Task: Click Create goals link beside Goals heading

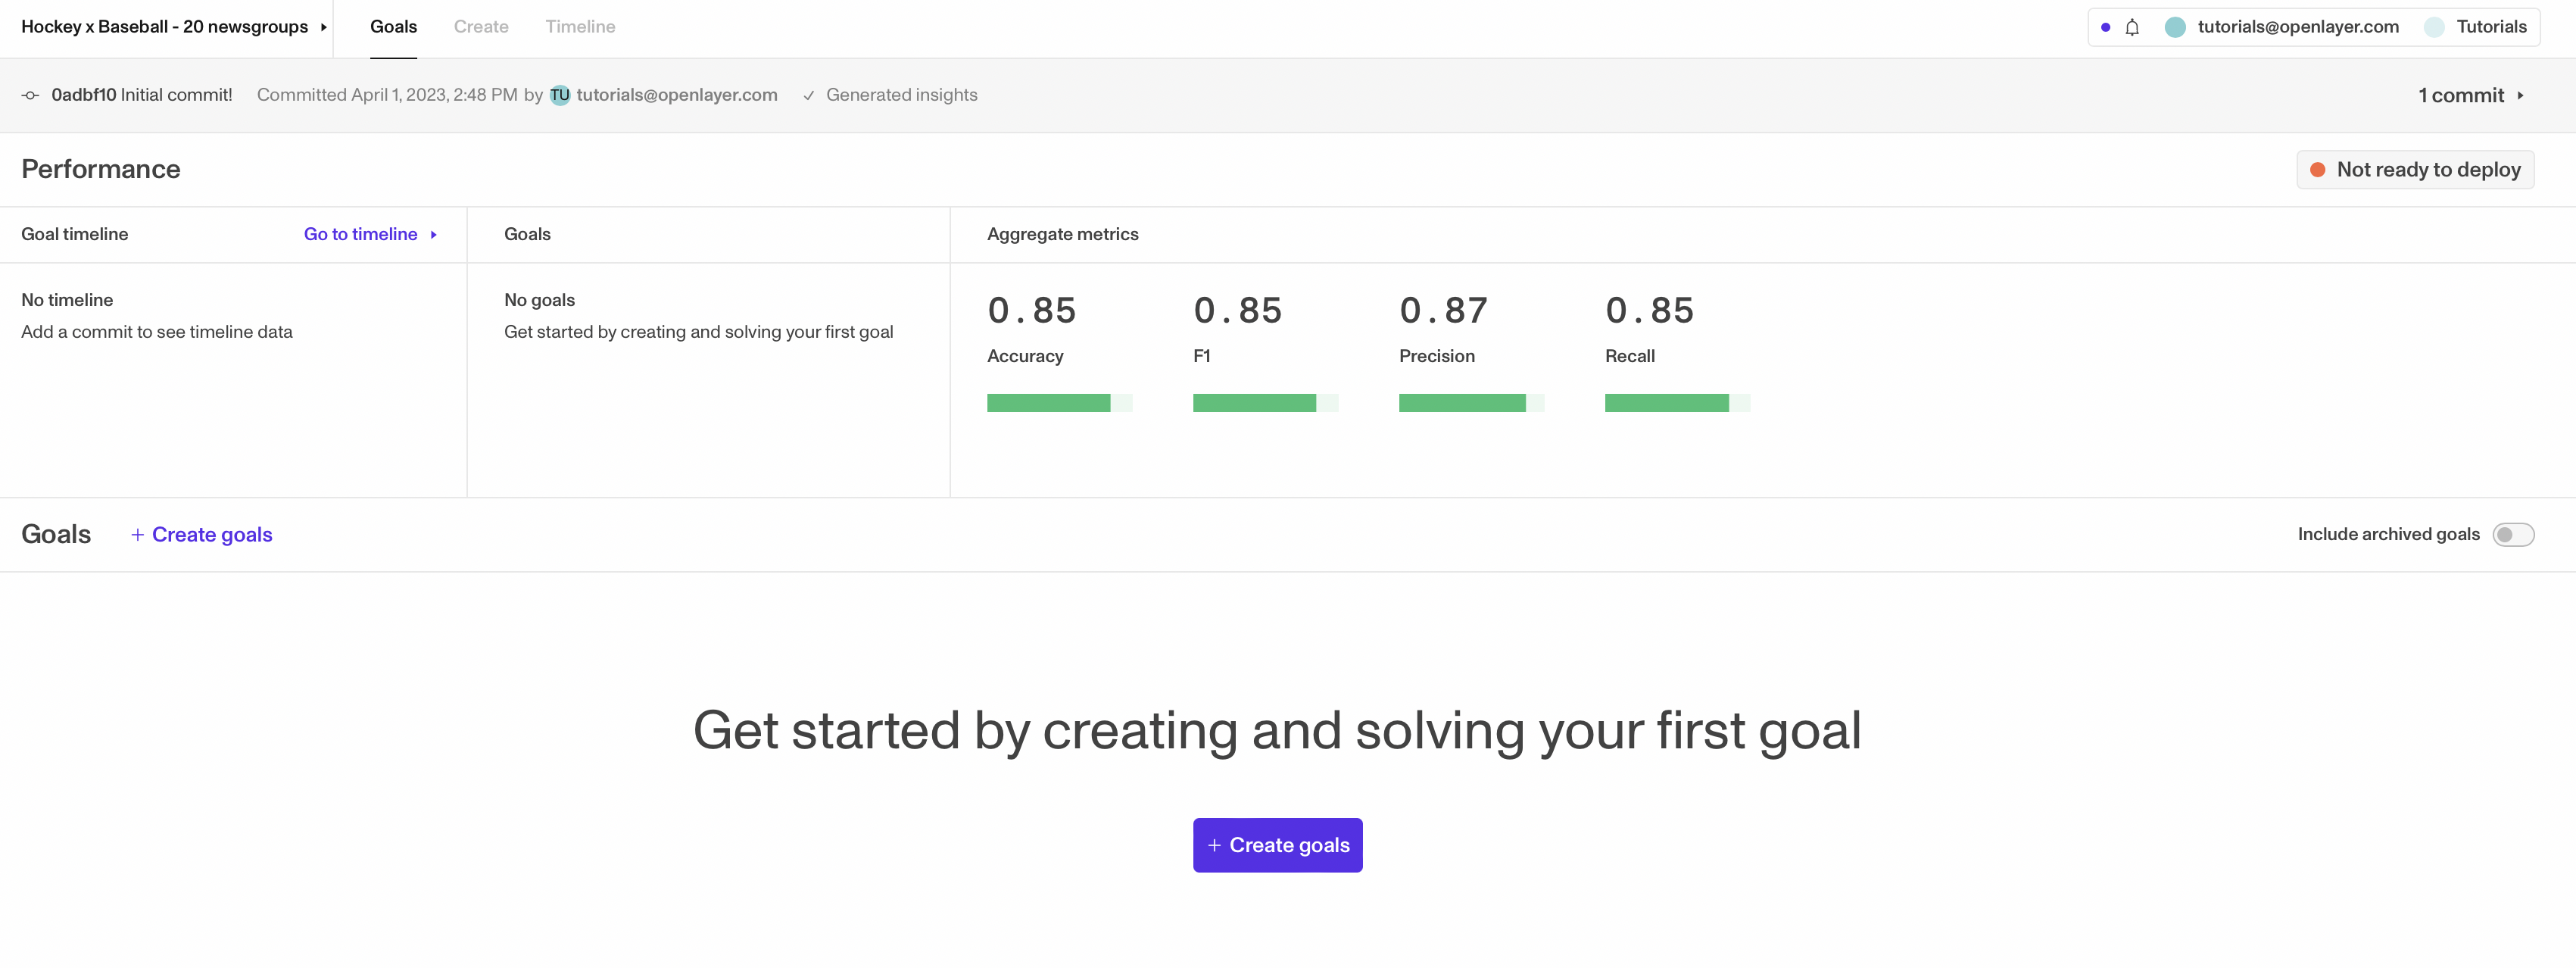Action: coord(202,535)
